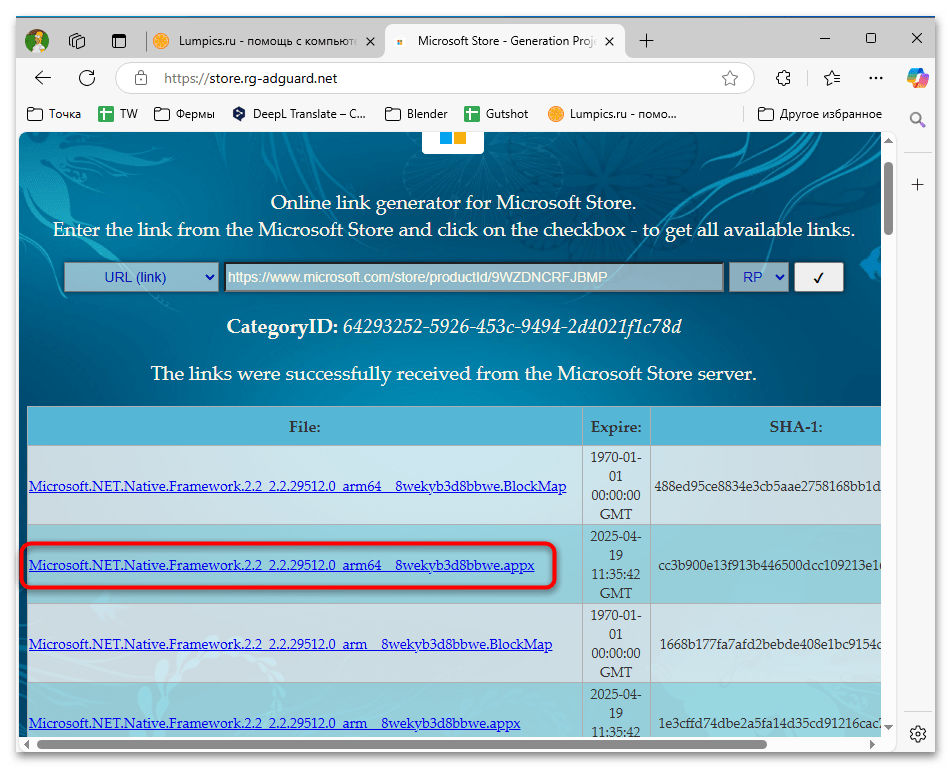This screenshot has width=951, height=768.
Task: Open the workspaces icon
Action: click(x=77, y=41)
